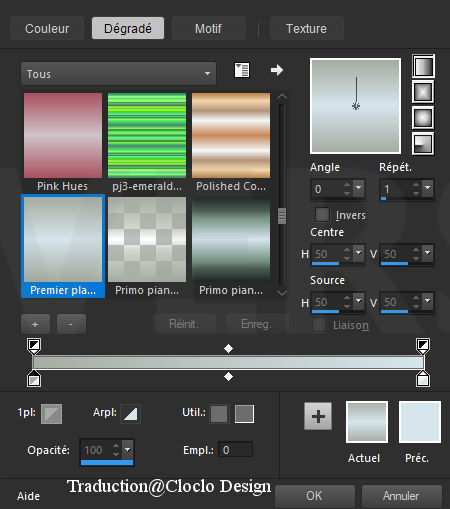Toggle the Liaison checkbox
The image size is (450, 509).
pyautogui.click(x=319, y=325)
